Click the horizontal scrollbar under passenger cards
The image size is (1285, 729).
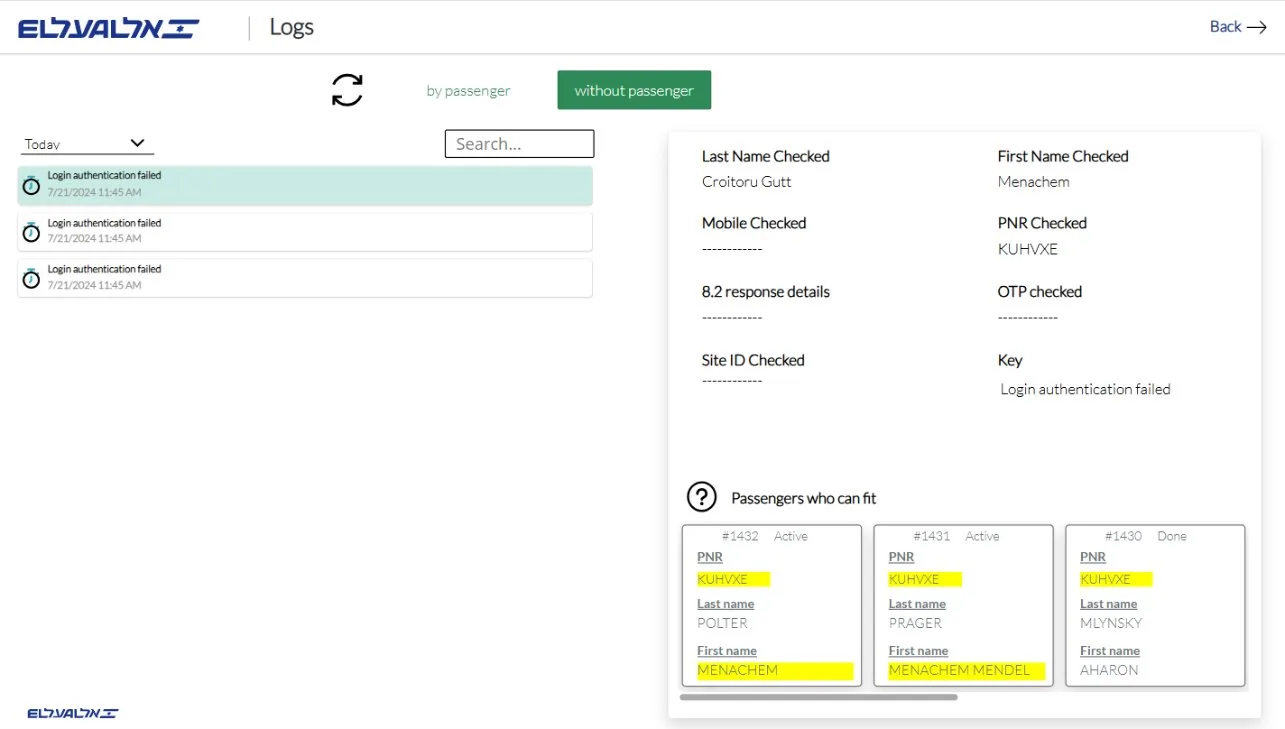pyautogui.click(x=818, y=697)
